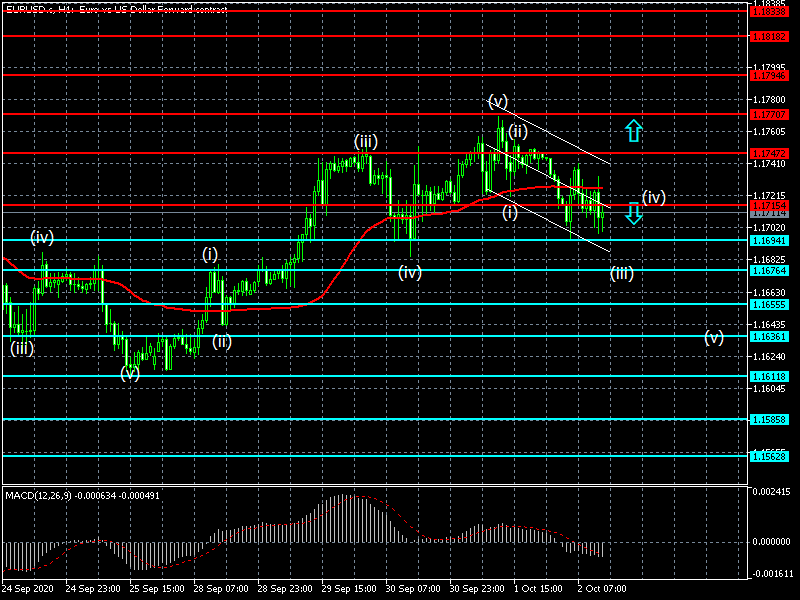The height and width of the screenshot is (600, 800).
Task: Click the 0.002415 MACD scale value
Action: click(771, 492)
